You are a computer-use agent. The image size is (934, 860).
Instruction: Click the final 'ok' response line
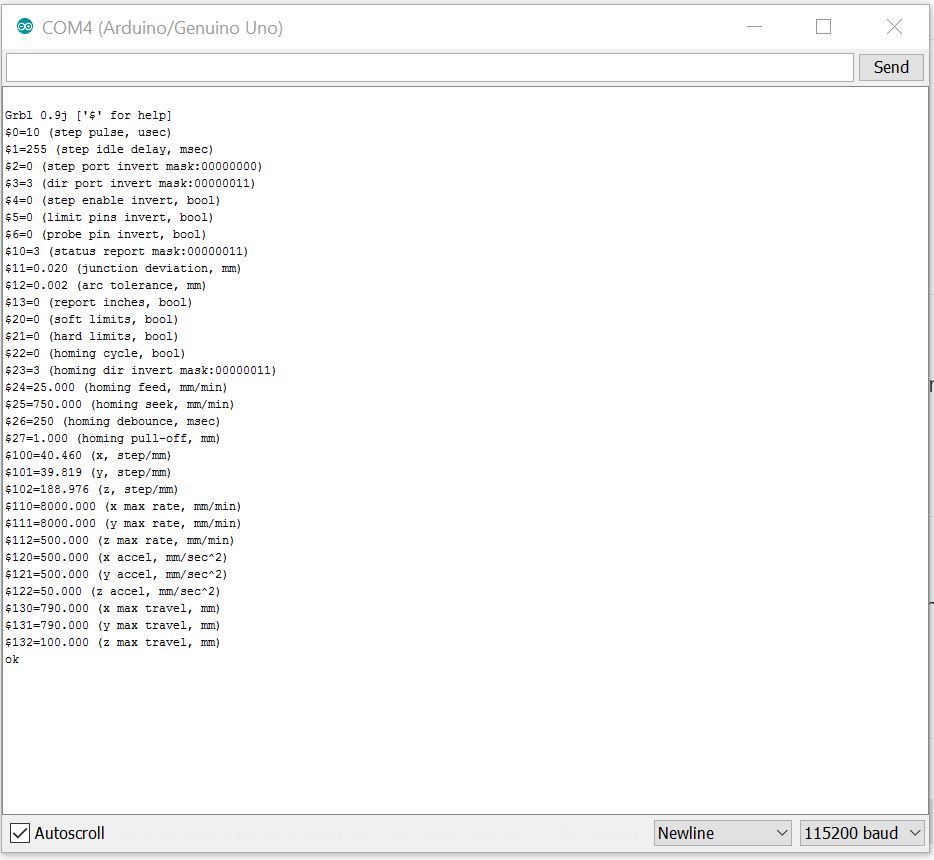[12, 659]
